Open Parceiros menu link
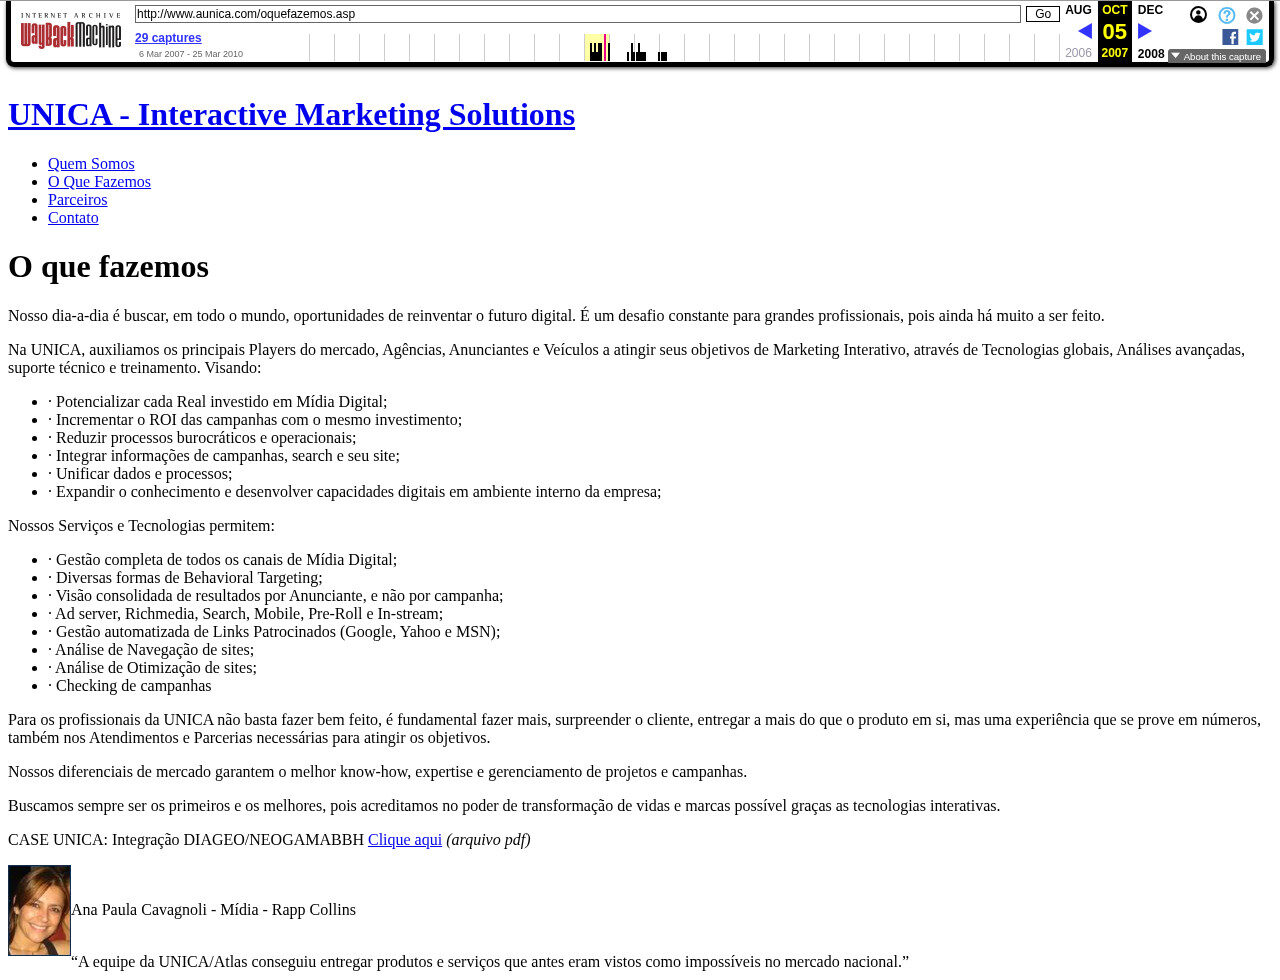This screenshot has width=1280, height=980. 77,200
